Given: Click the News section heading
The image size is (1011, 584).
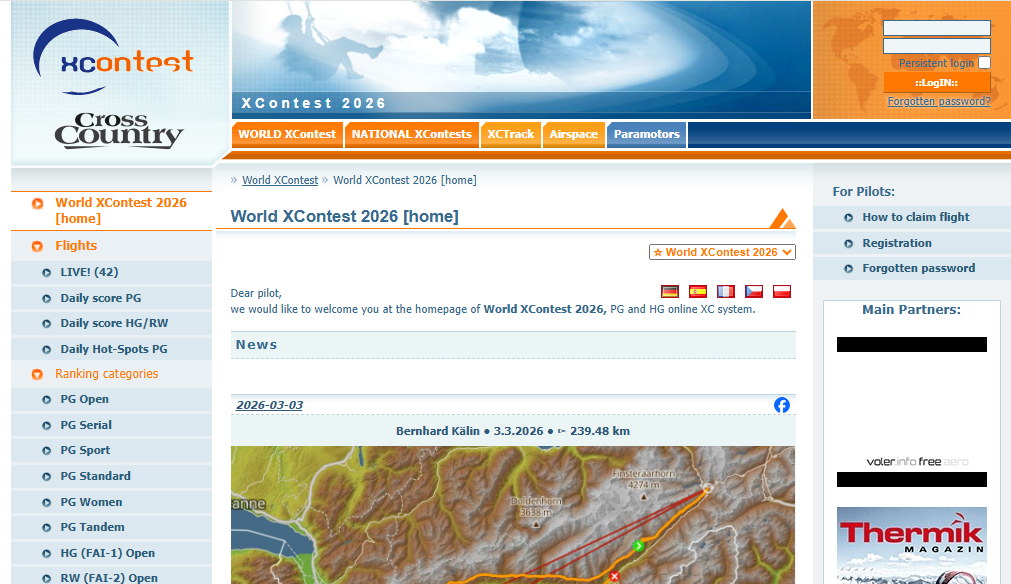Looking at the screenshot, I should [256, 345].
